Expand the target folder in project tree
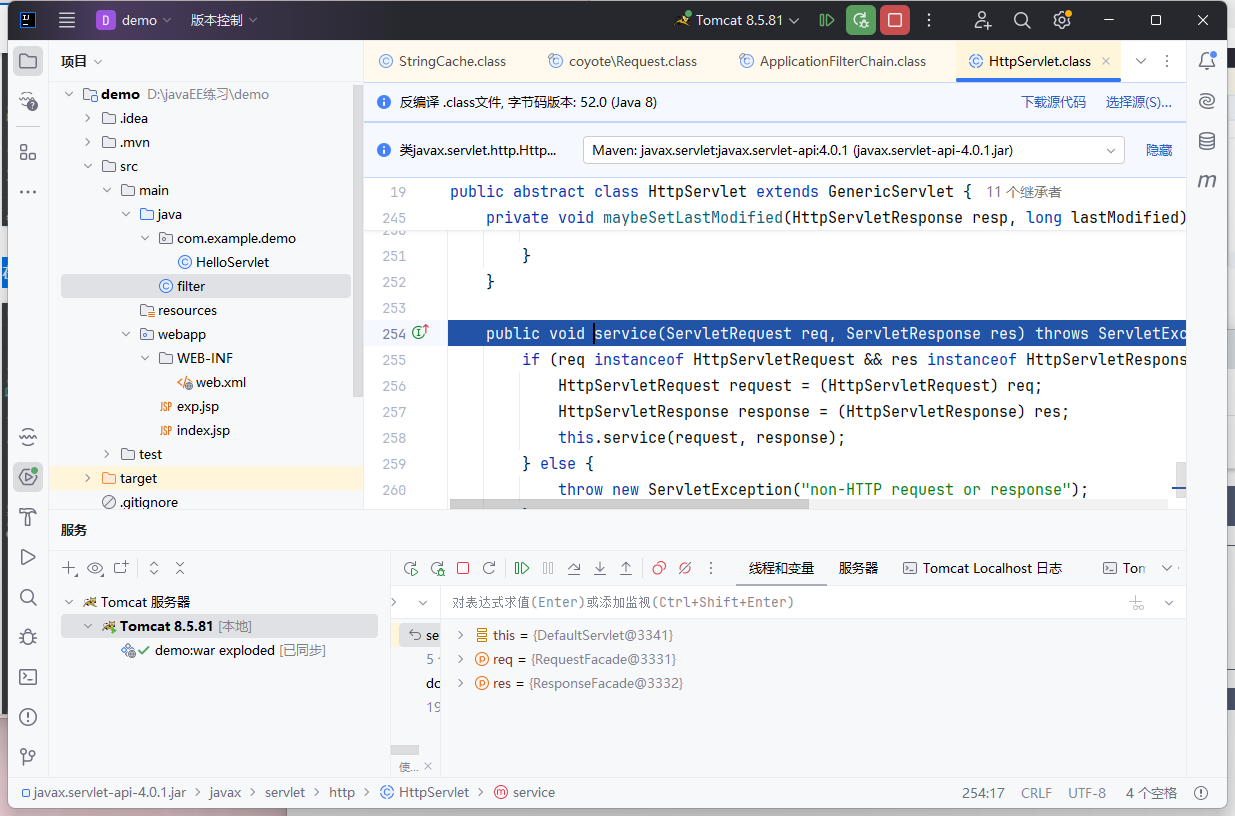 [88, 478]
